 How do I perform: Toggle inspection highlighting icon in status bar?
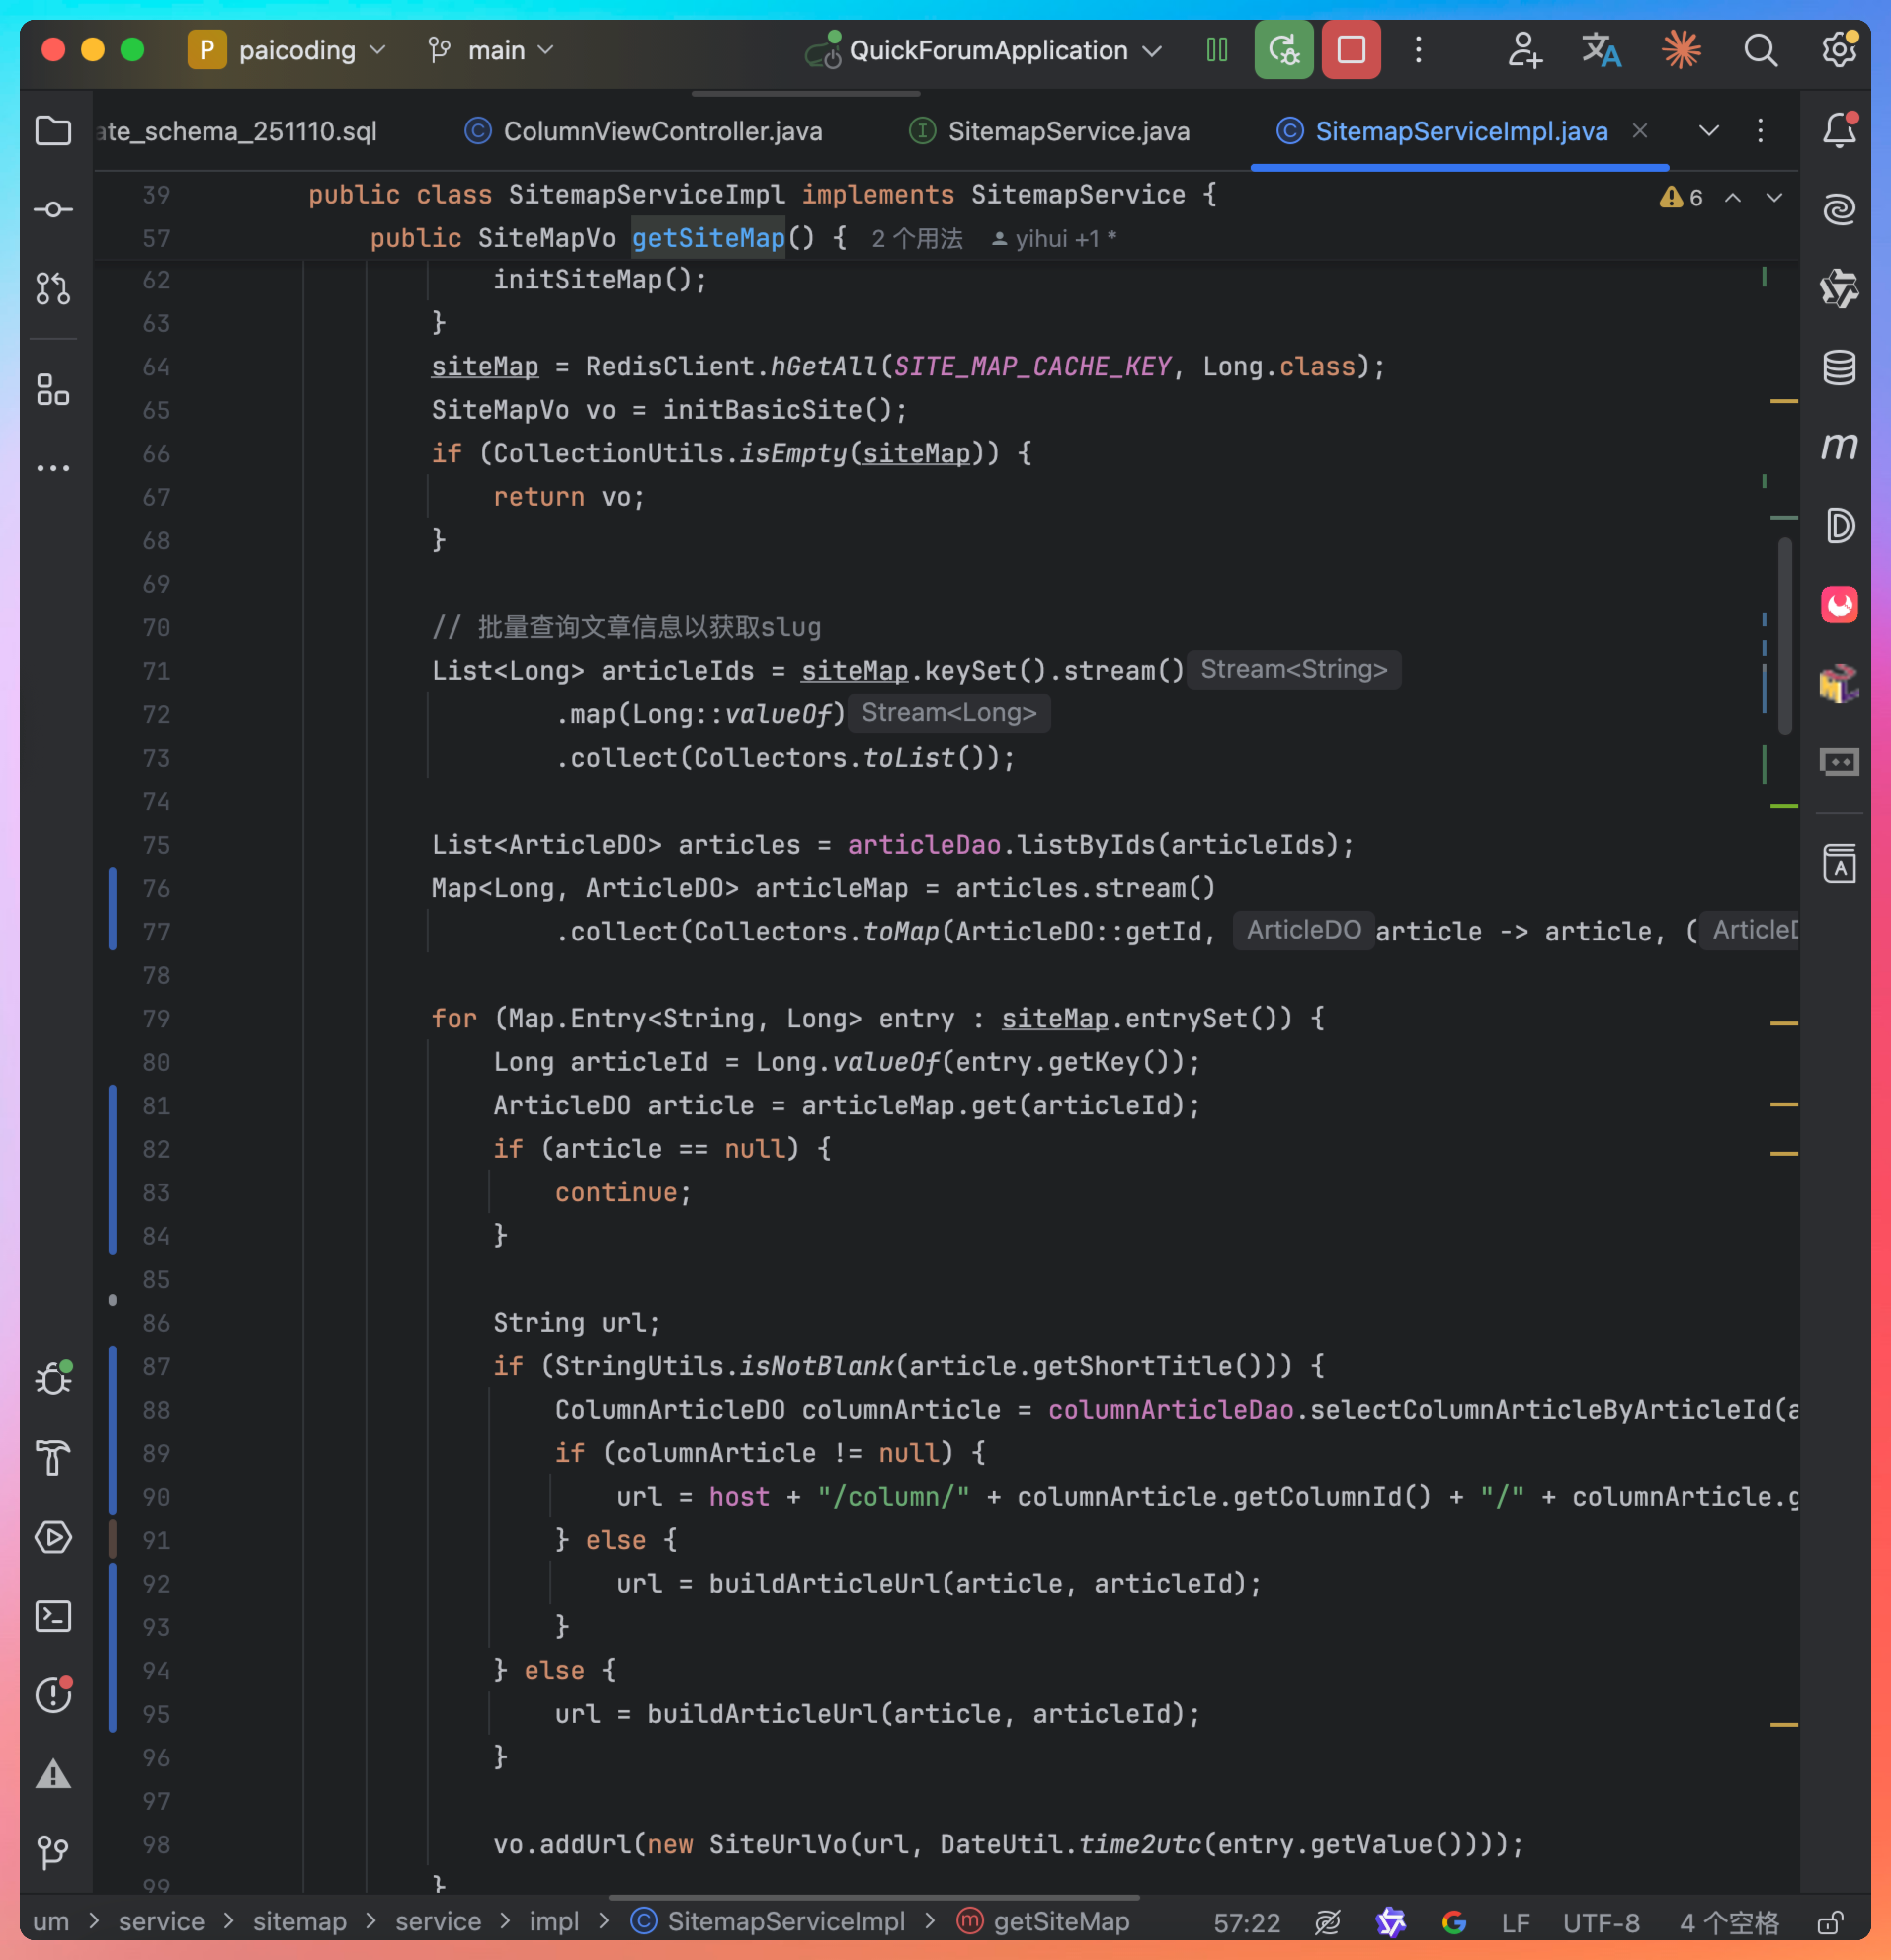pyautogui.click(x=1327, y=1922)
